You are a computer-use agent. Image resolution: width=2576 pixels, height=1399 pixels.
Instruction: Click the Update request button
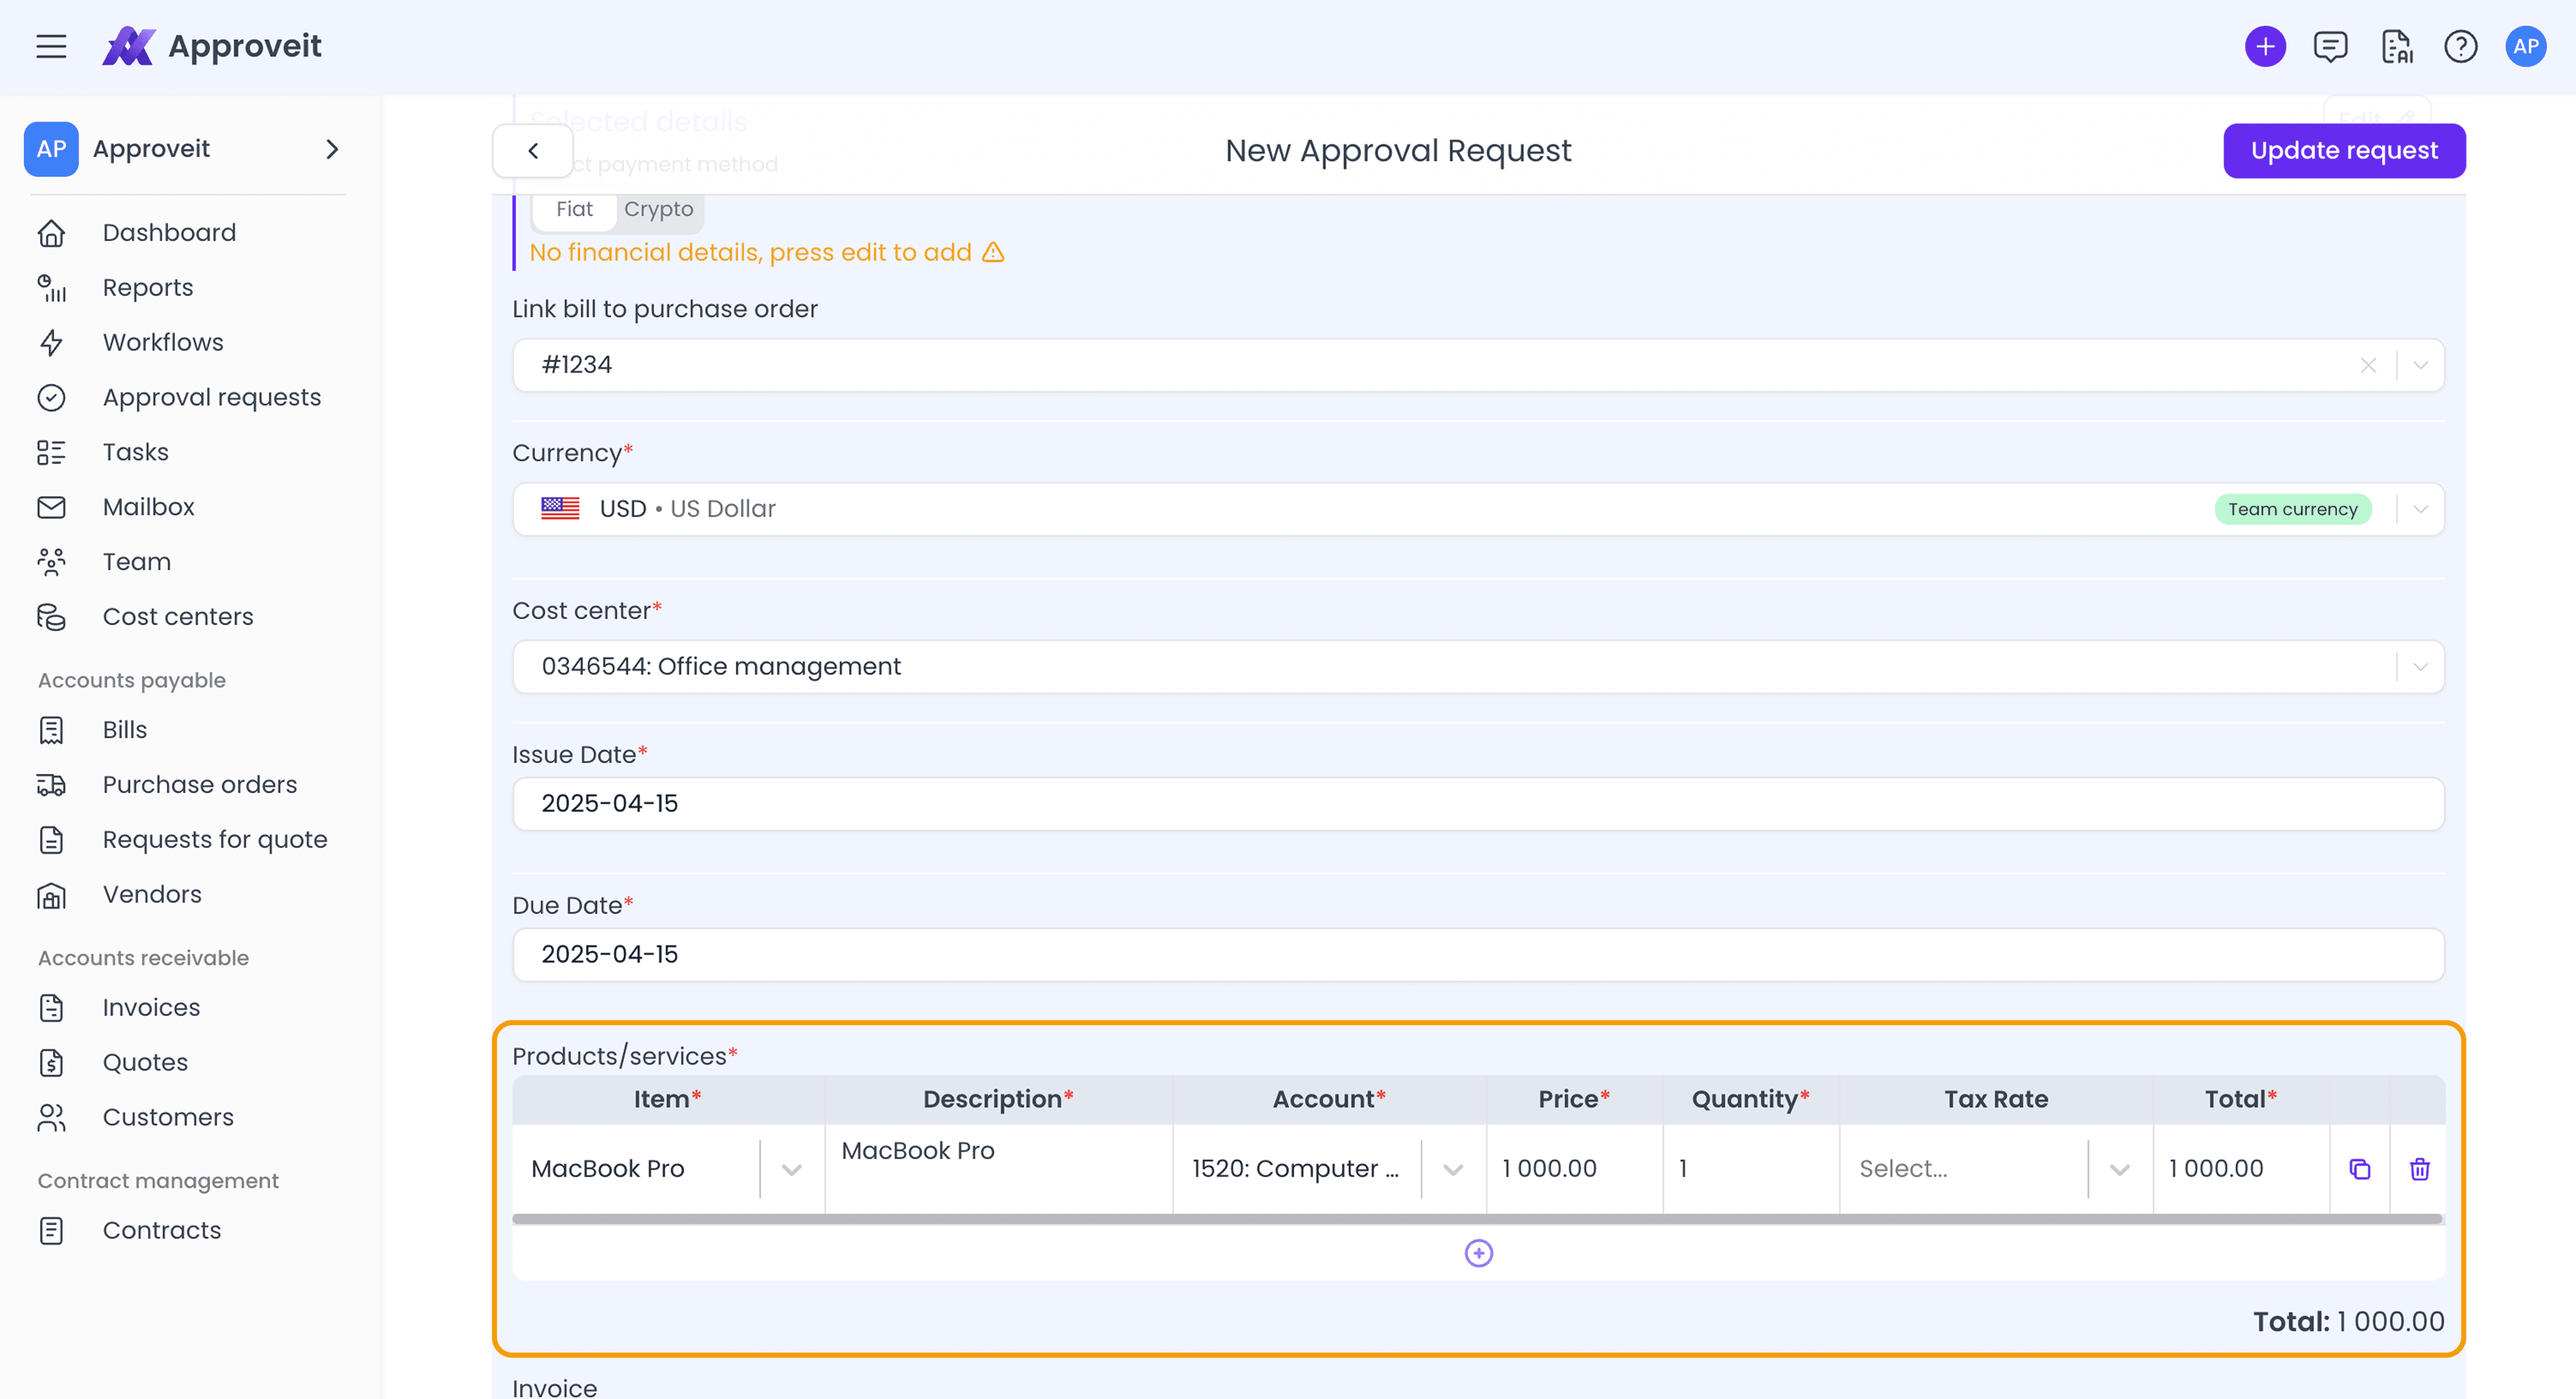tap(2344, 150)
